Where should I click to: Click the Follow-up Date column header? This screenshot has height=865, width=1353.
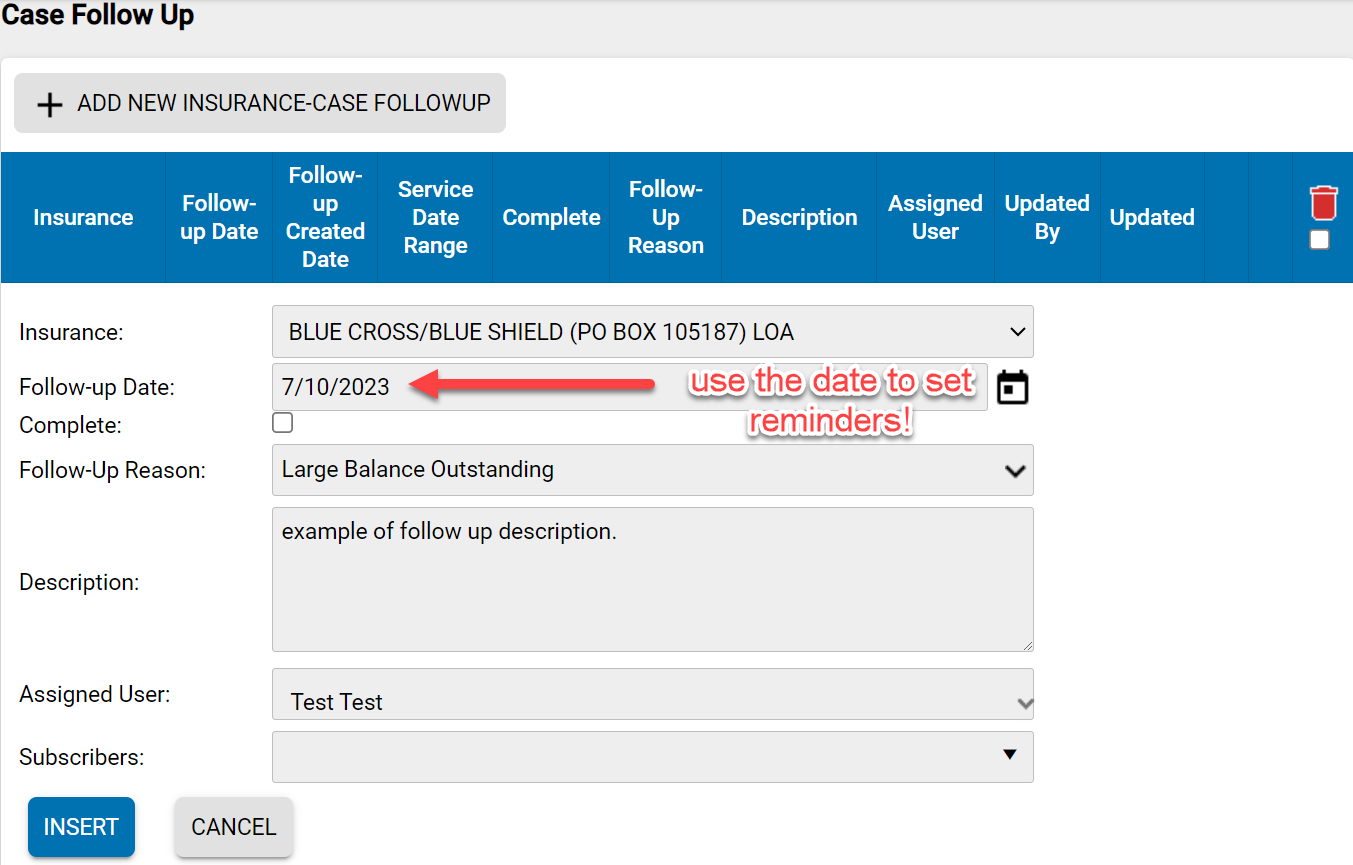pyautogui.click(x=218, y=217)
